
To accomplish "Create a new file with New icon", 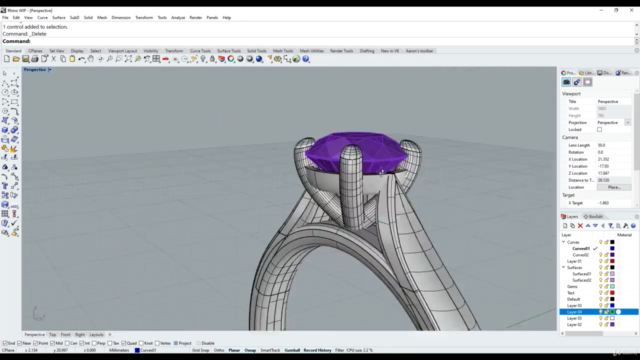I will [7, 59].
